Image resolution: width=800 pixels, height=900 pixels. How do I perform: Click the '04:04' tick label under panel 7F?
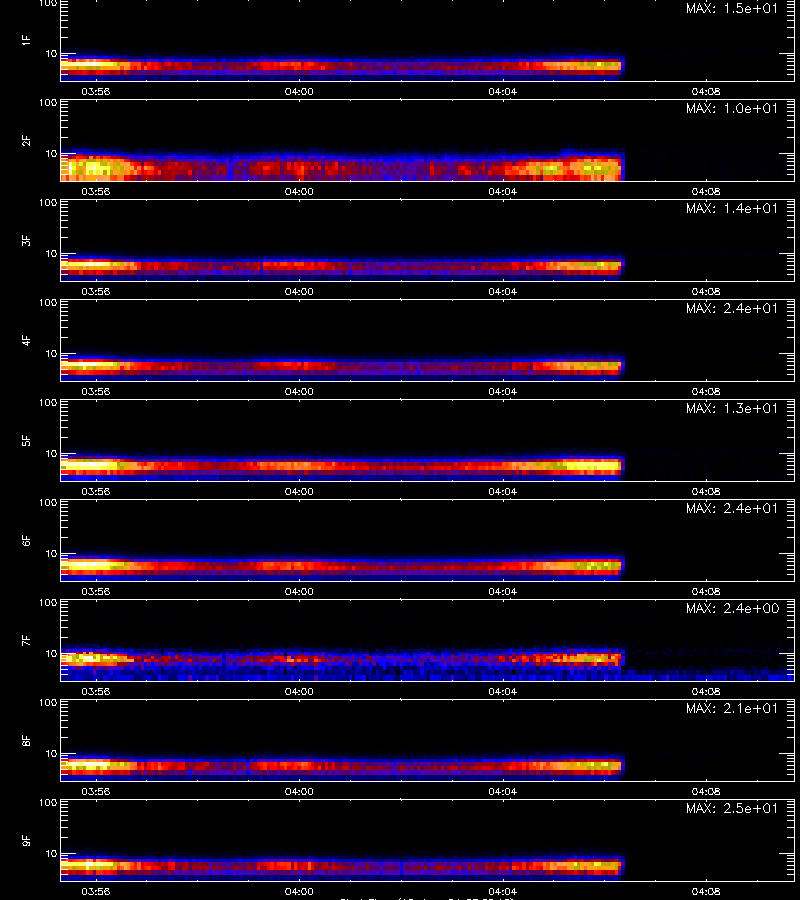click(503, 692)
